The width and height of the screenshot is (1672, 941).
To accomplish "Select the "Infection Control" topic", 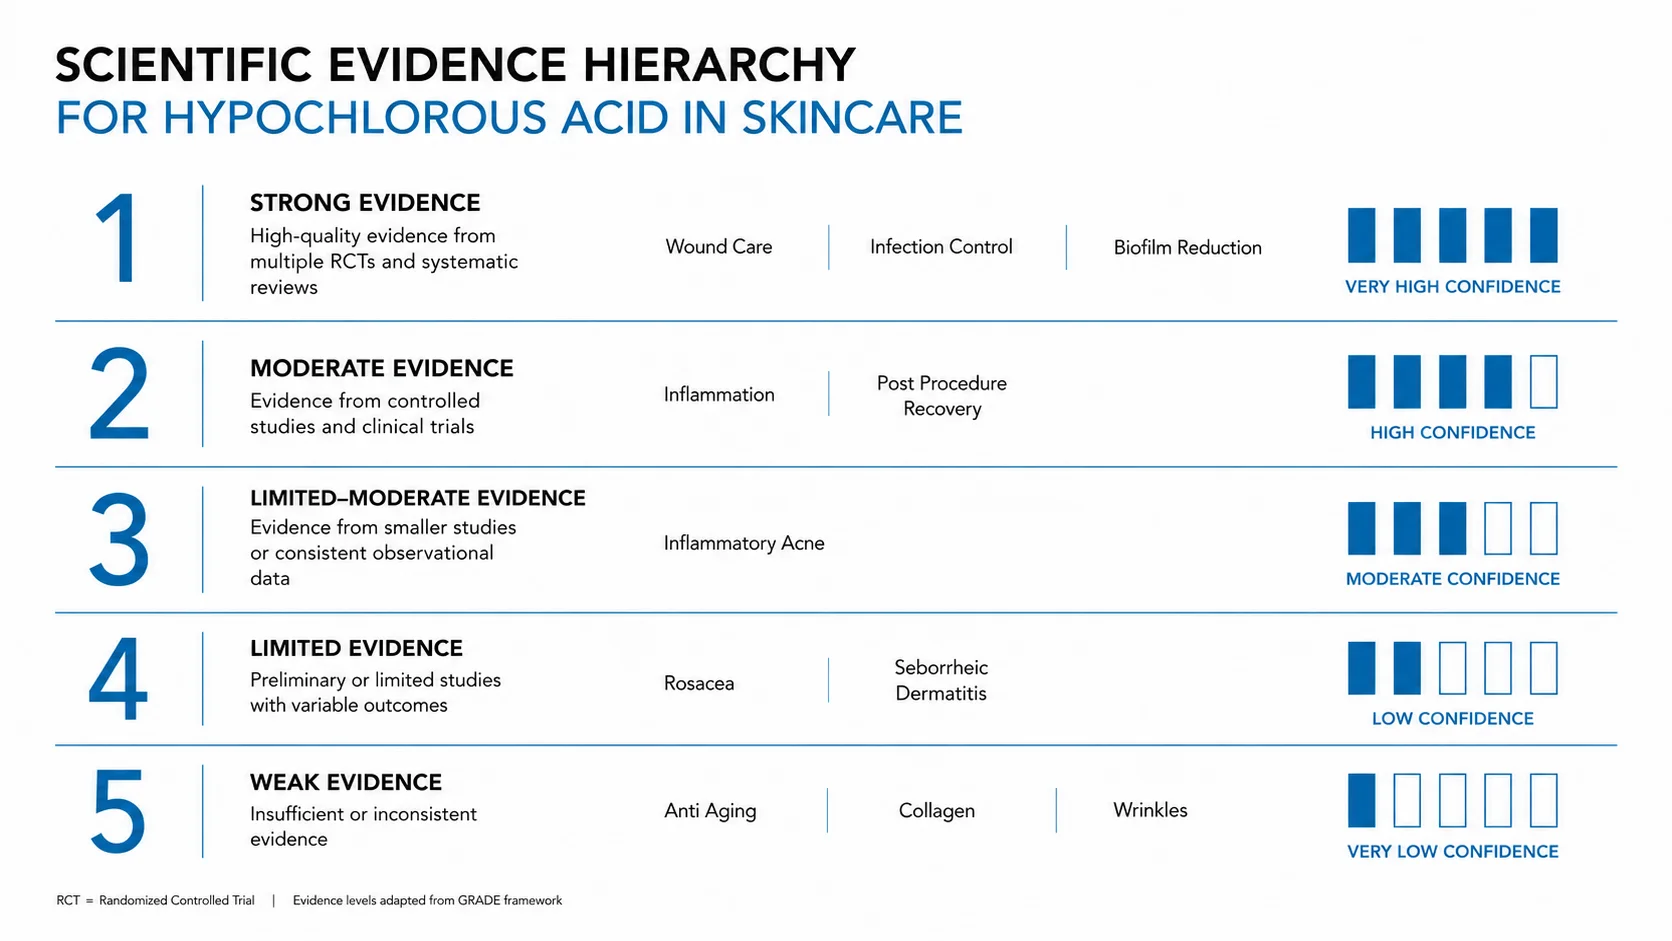I will [x=941, y=247].
